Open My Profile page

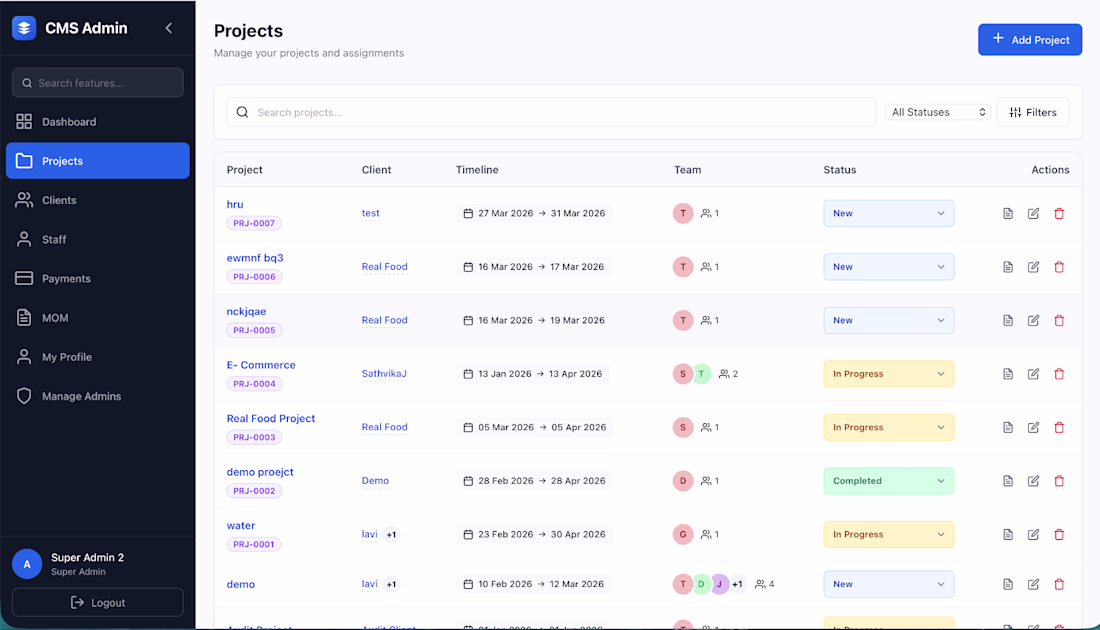(98, 357)
